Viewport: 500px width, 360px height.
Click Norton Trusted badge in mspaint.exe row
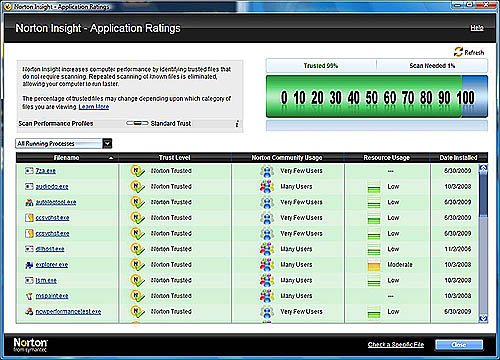tap(137, 296)
